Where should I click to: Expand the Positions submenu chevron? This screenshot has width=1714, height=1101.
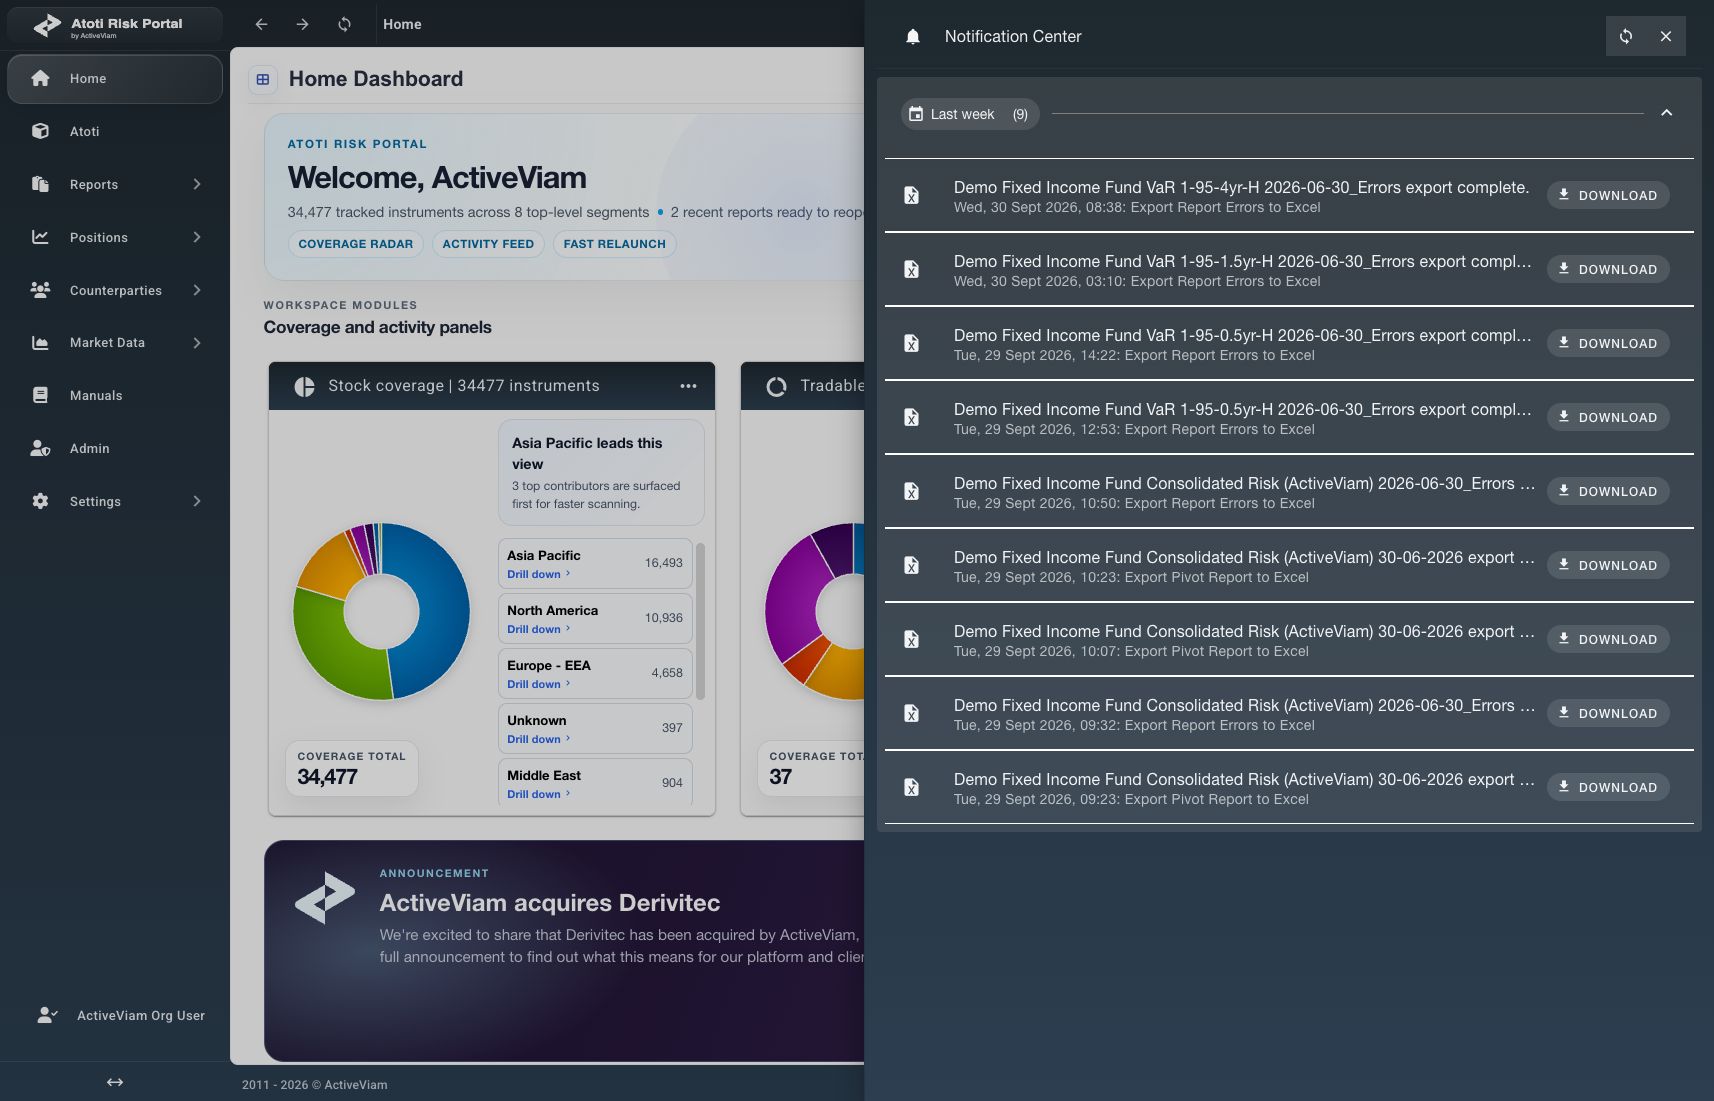tap(197, 237)
